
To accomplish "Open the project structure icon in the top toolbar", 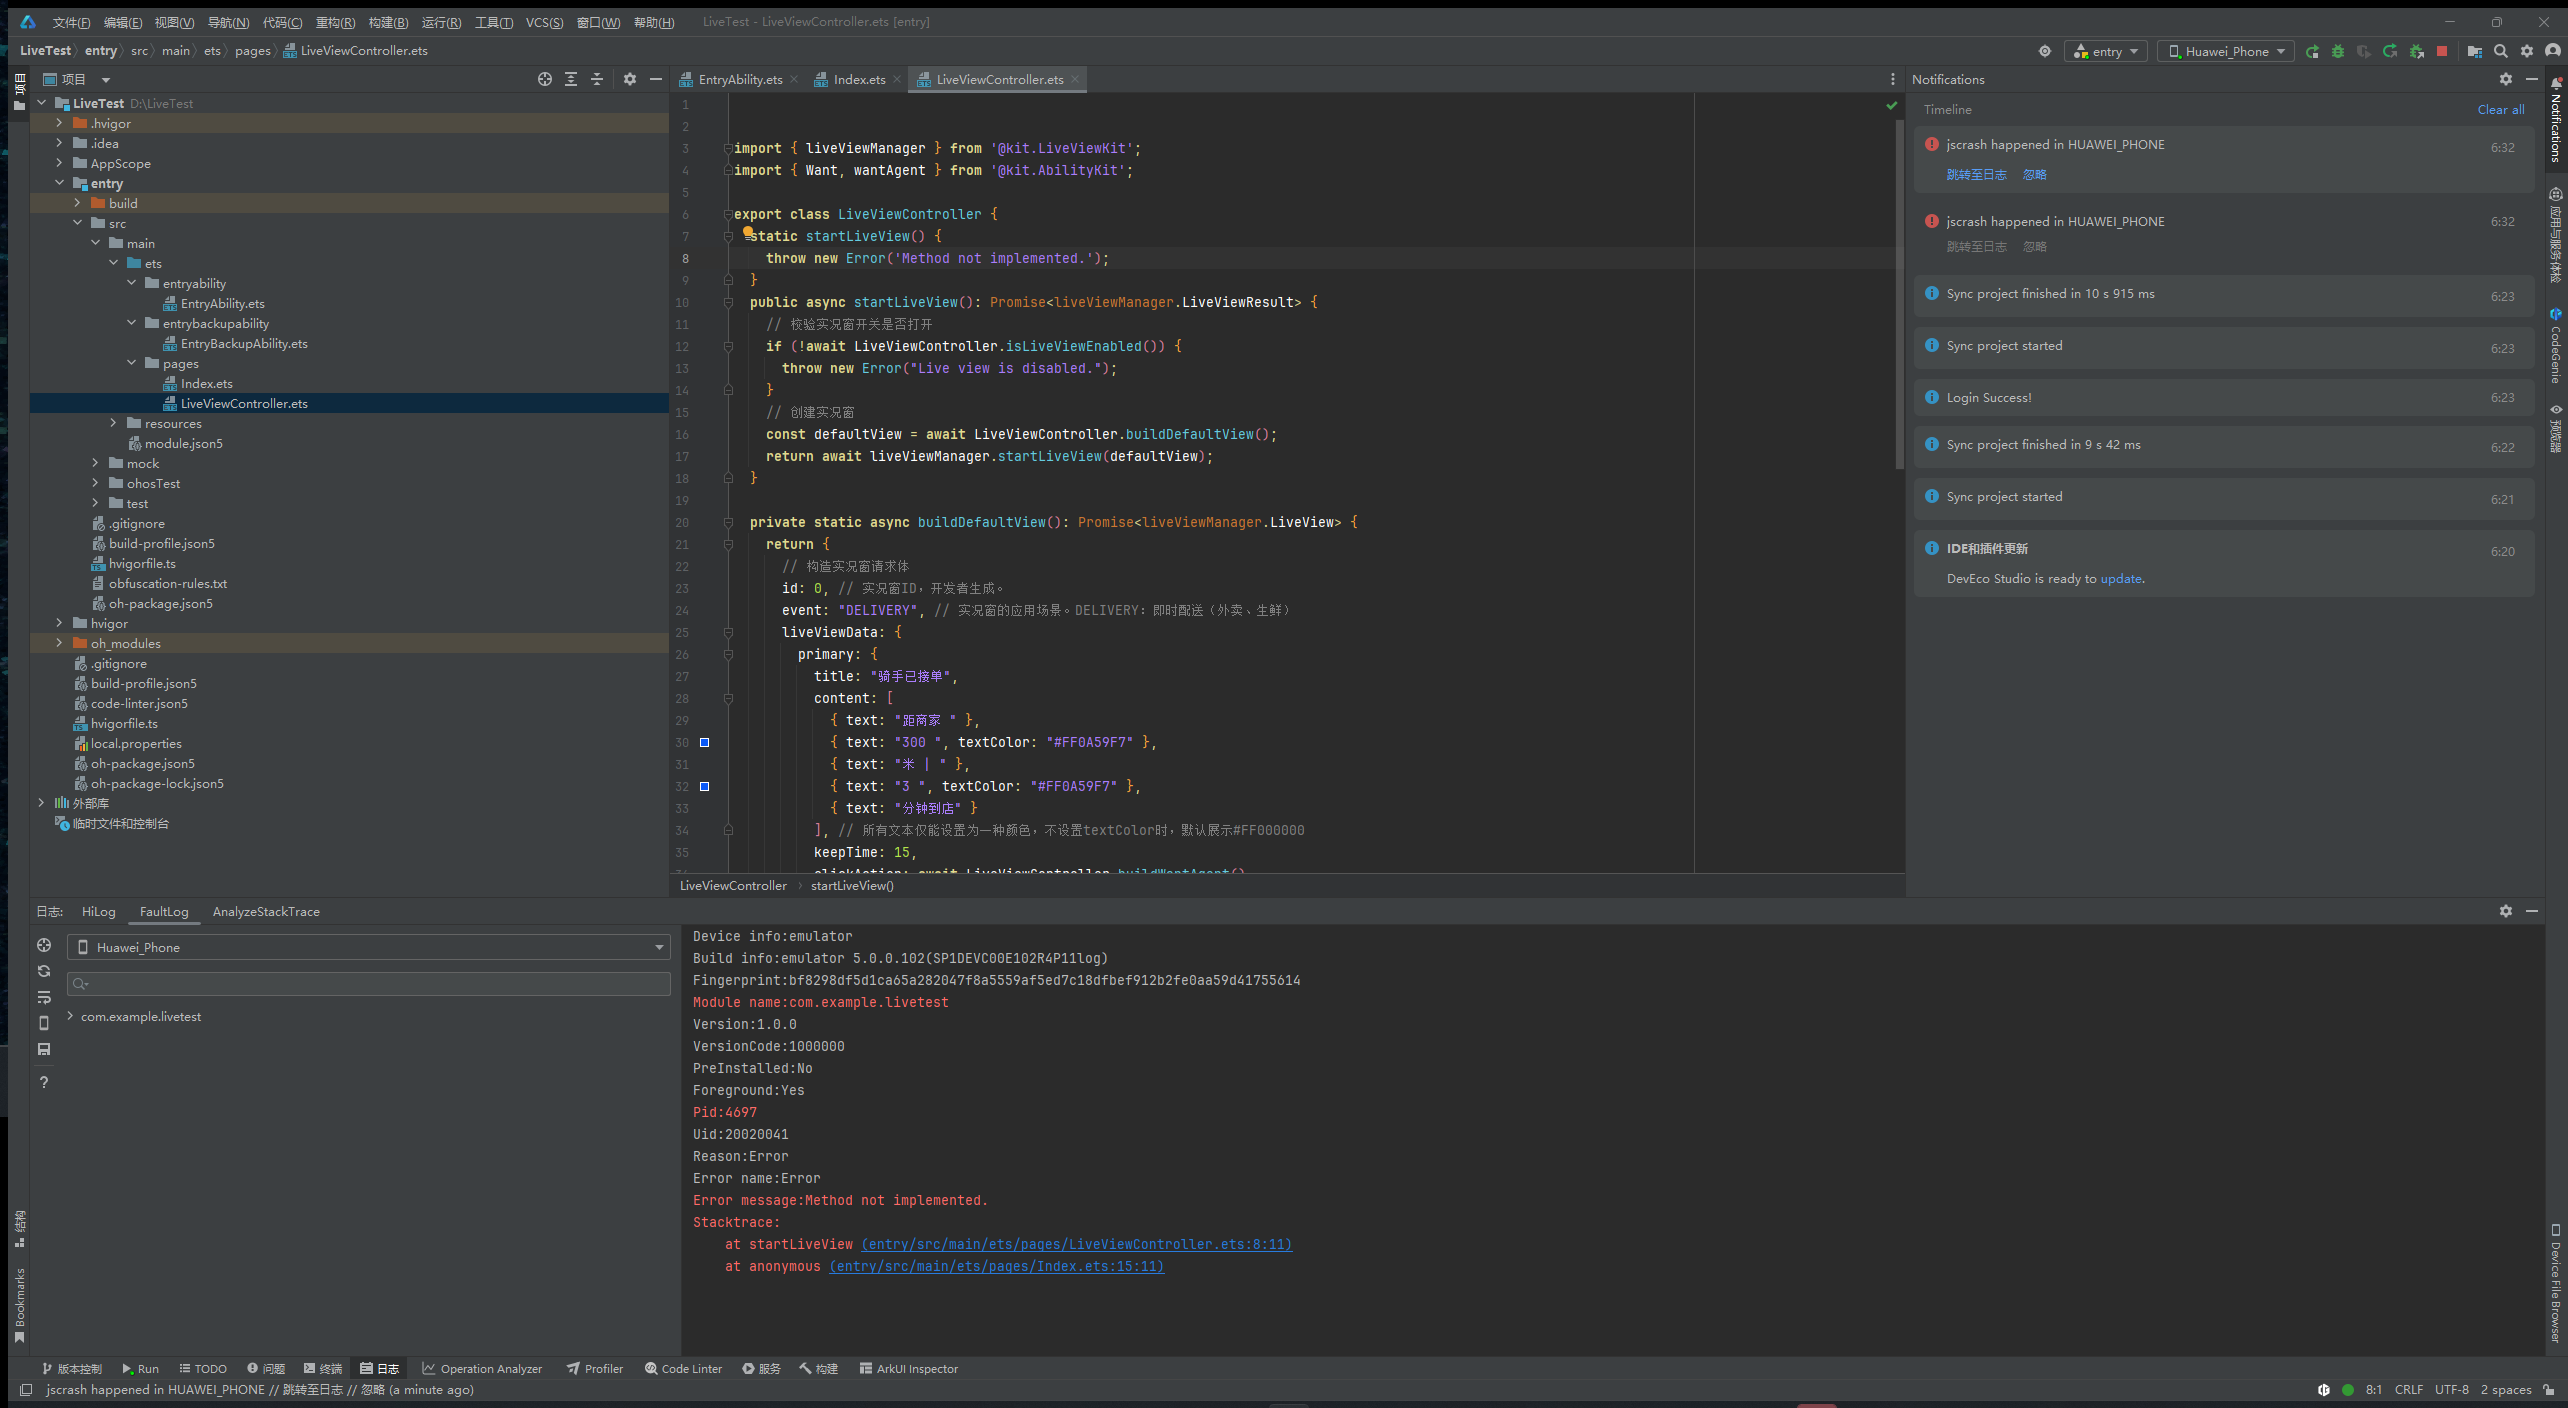I will (x=2475, y=51).
